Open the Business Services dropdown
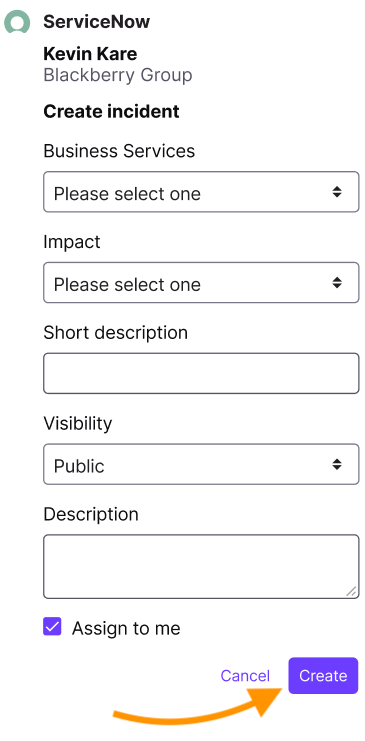Viewport: 365px width, 741px height. pos(201,192)
